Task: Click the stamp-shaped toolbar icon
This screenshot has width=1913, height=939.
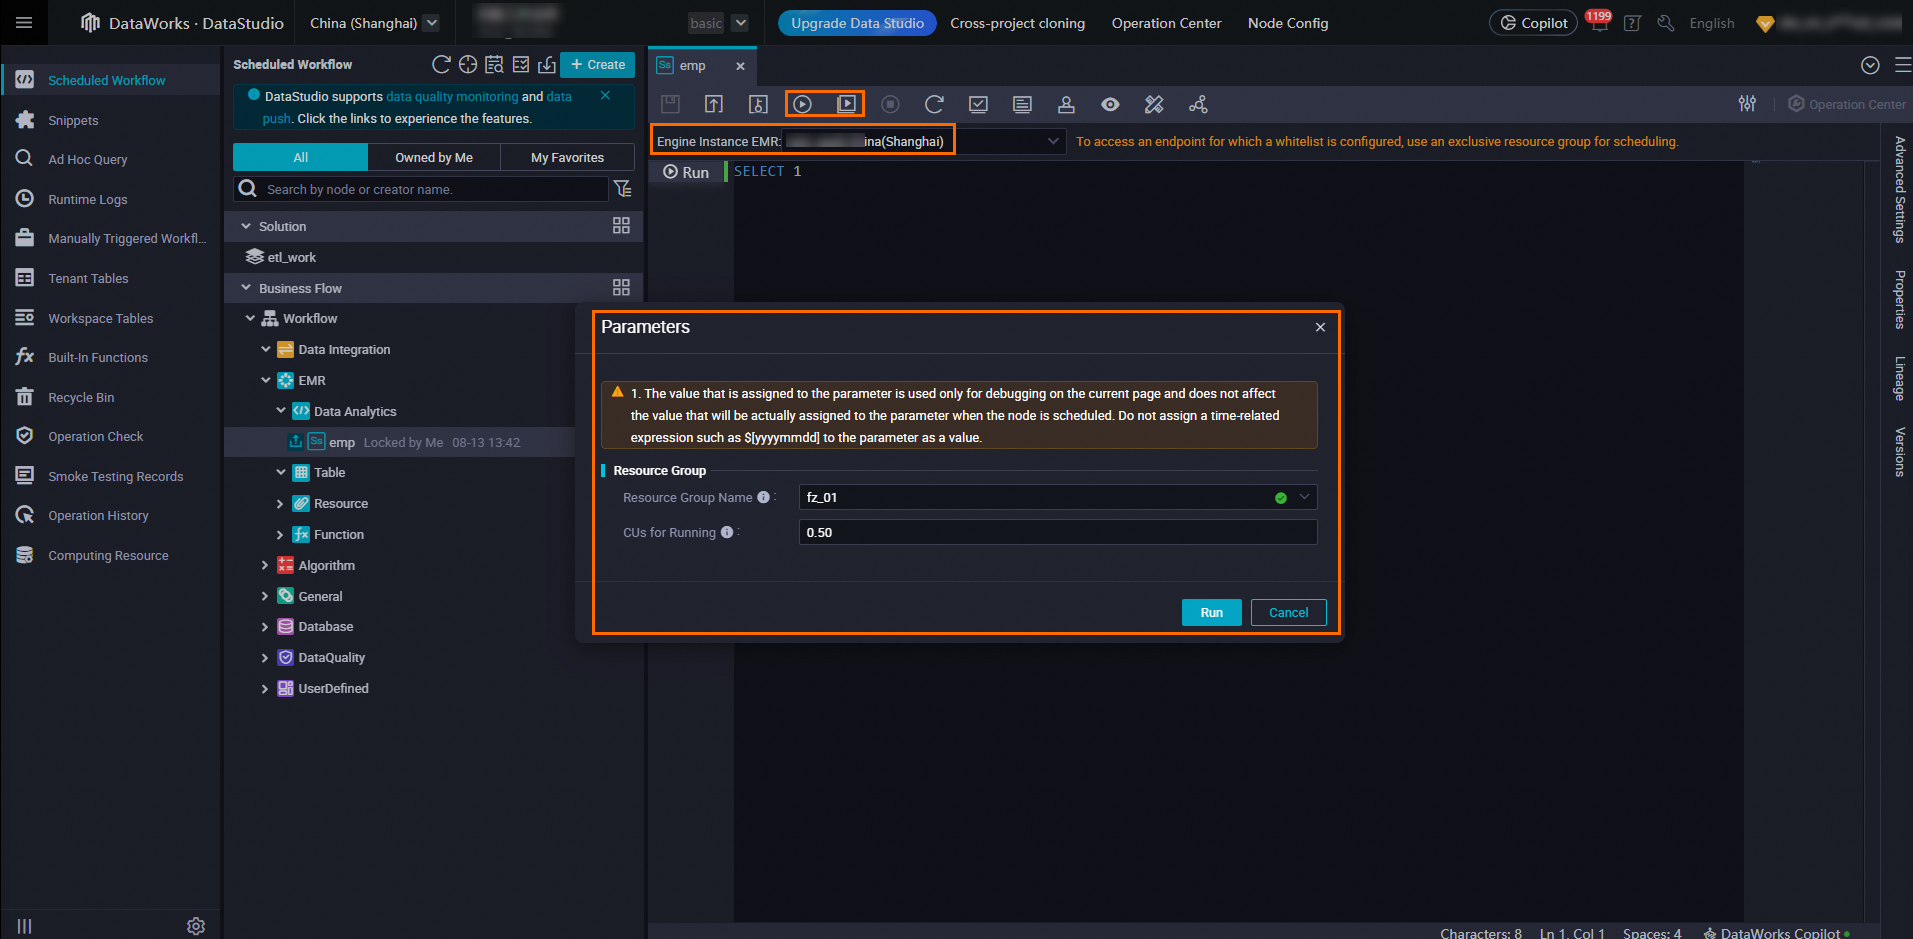Action: [x=1066, y=104]
